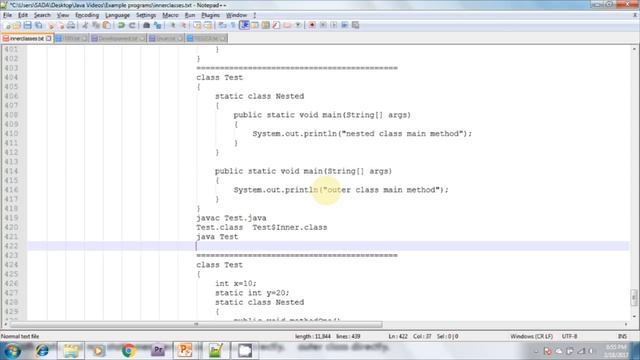Open the View menu
Image resolution: width=640 pixels, height=360 pixels.
62,15
